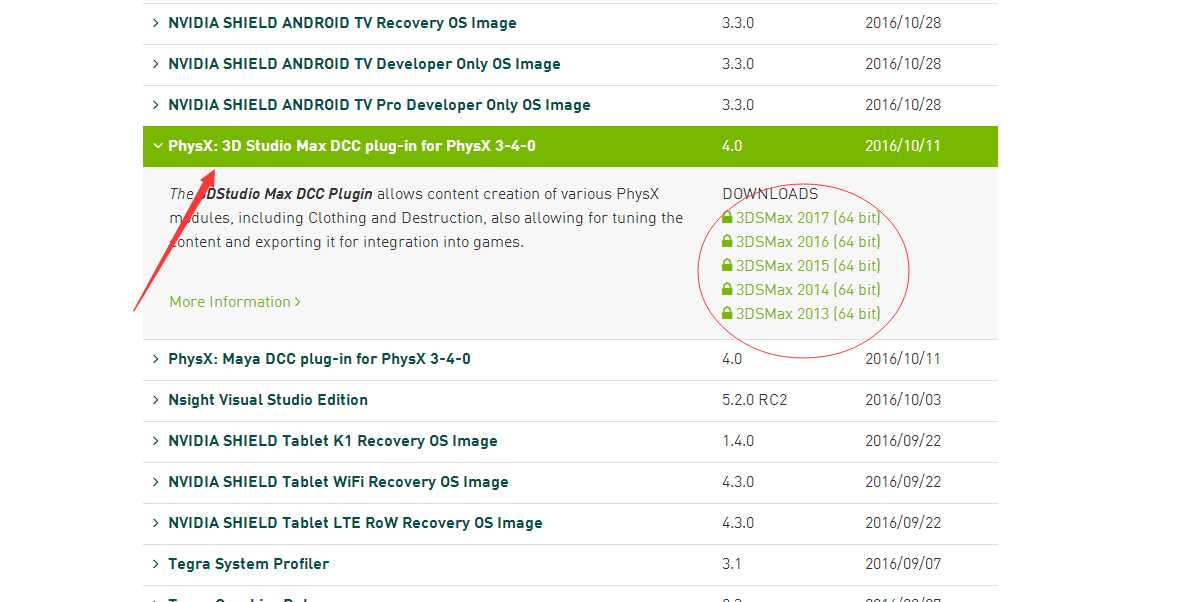Click lock icon beside 3DSMax 2013

pyautogui.click(x=727, y=313)
